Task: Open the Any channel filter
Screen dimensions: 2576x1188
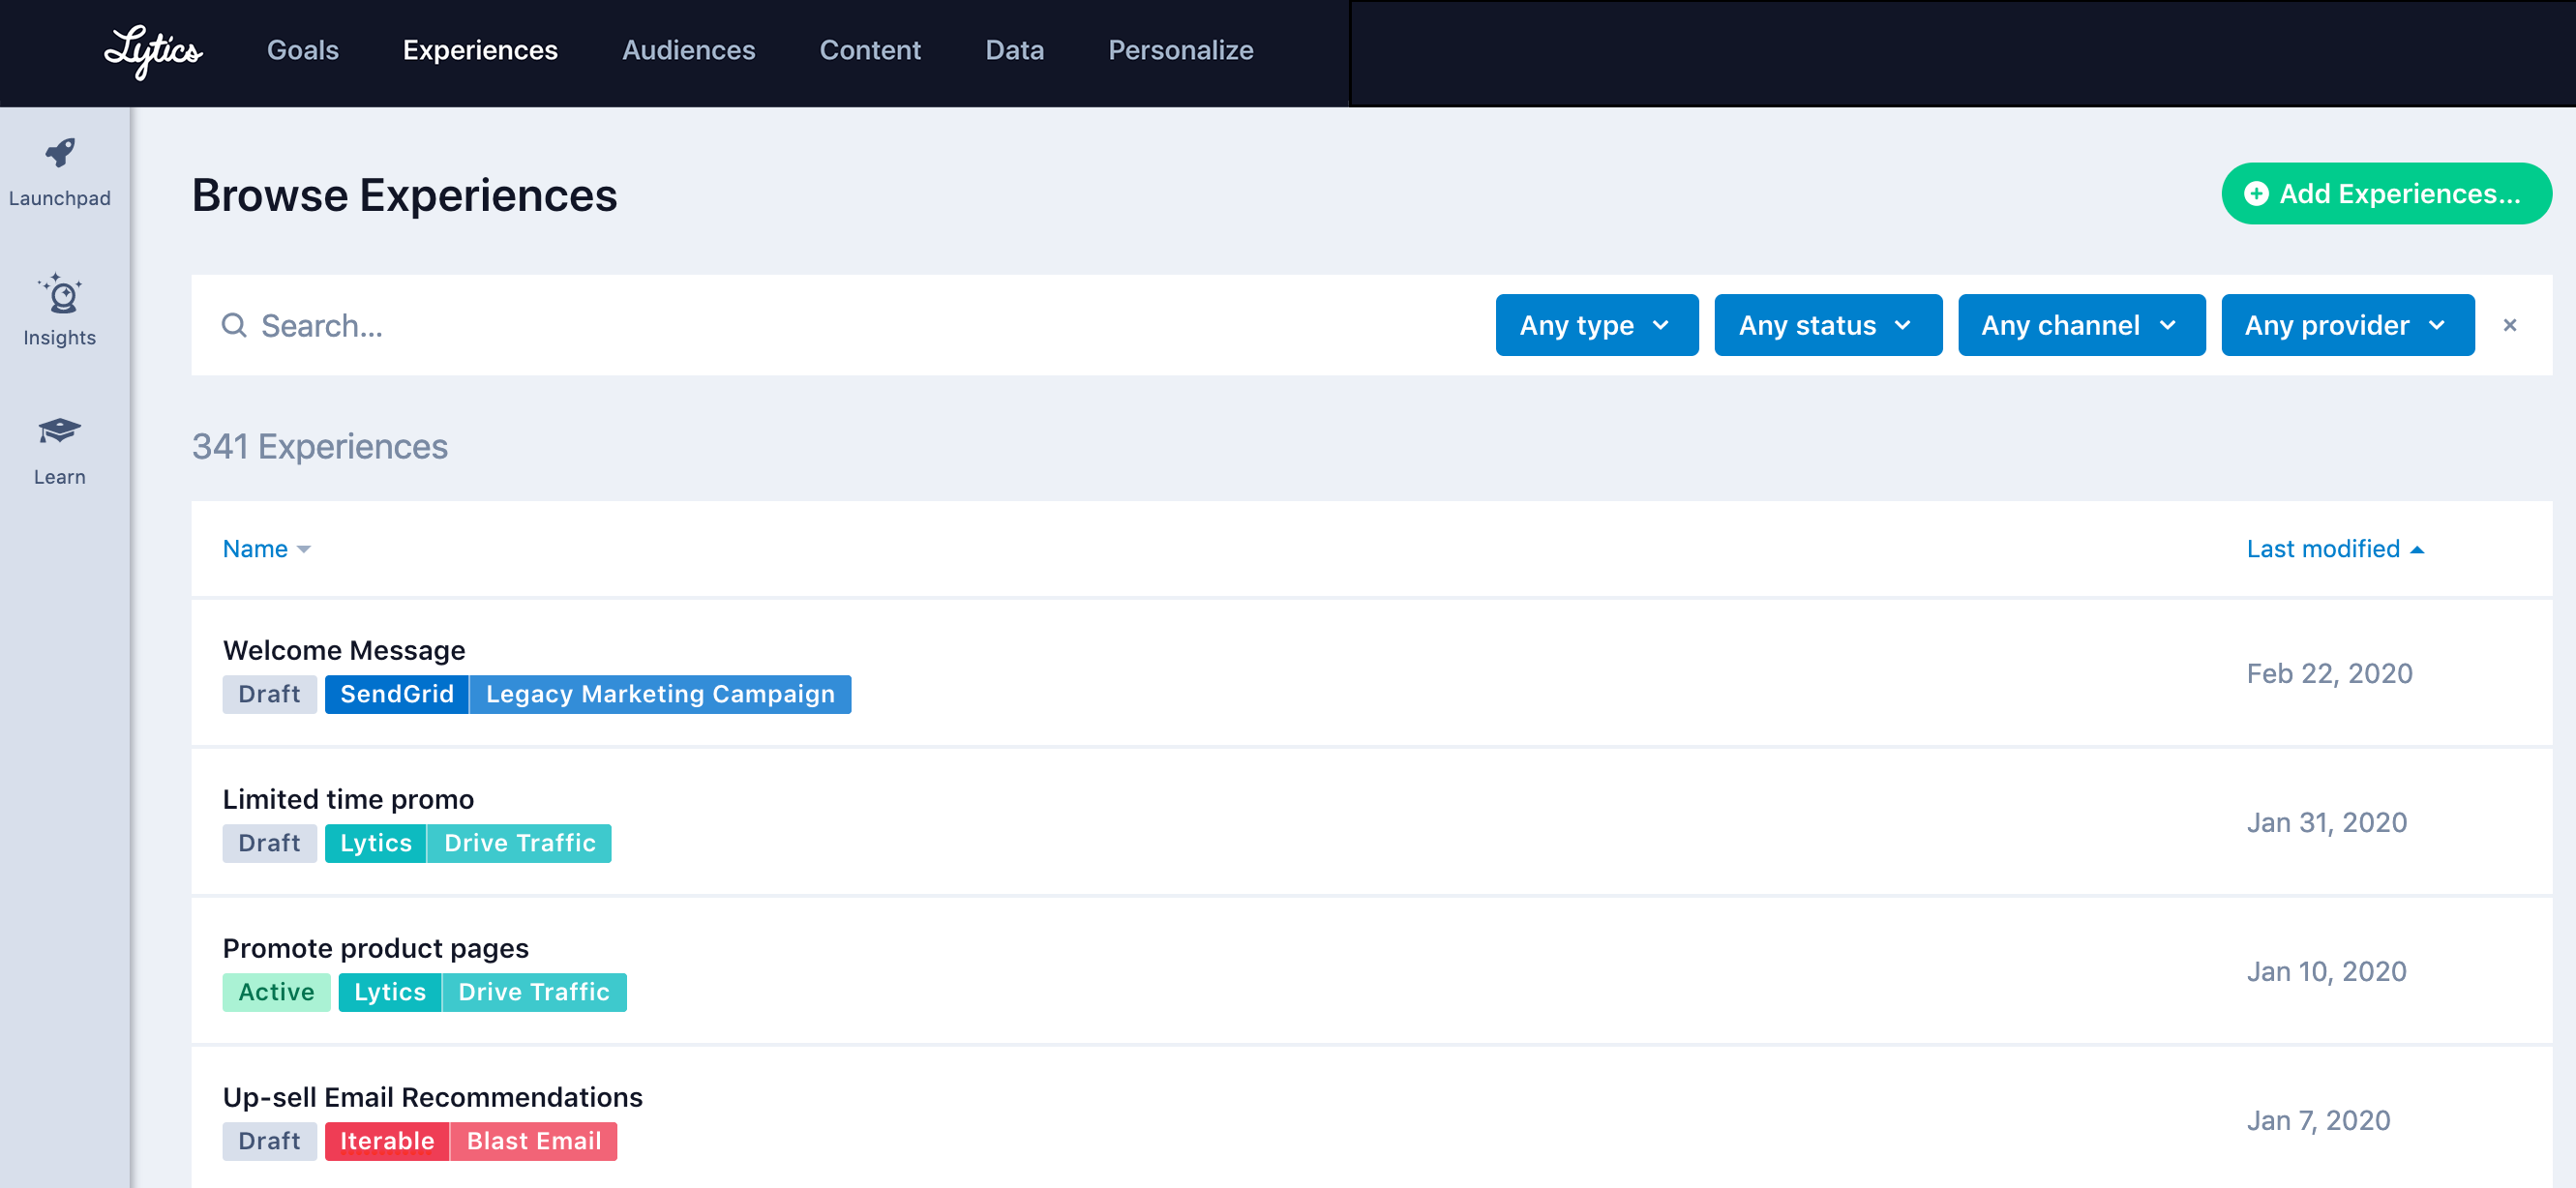Action: (2080, 325)
